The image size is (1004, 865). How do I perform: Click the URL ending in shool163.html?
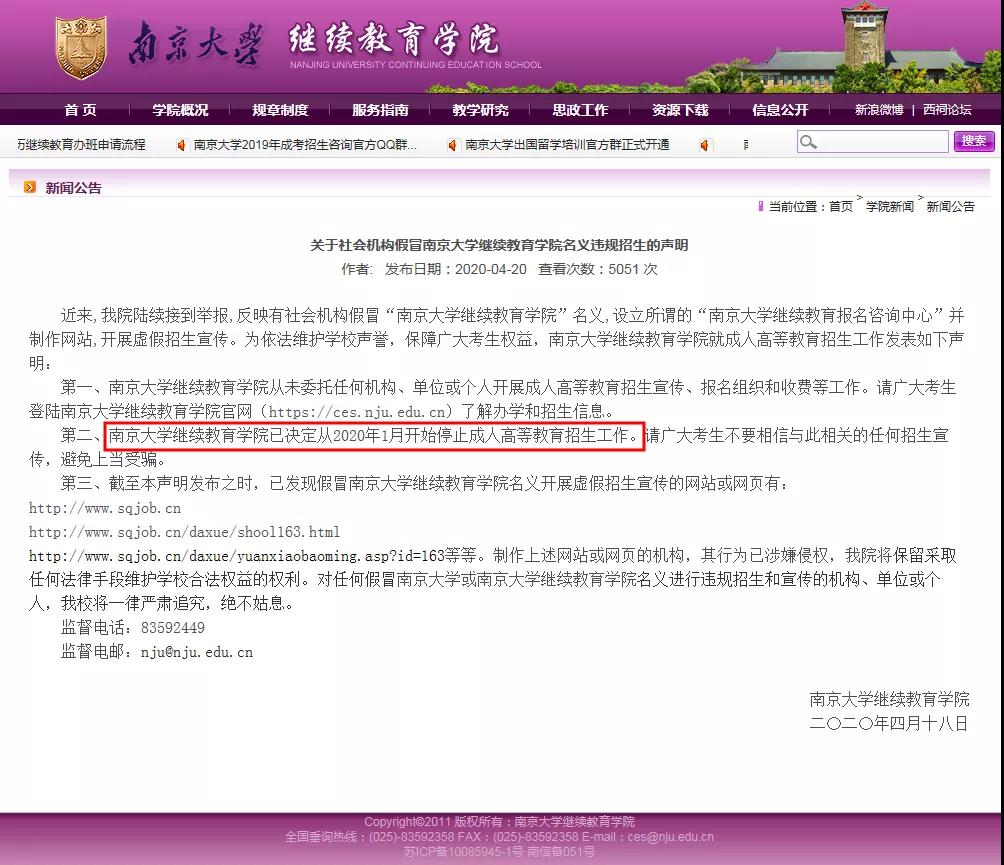tap(184, 532)
